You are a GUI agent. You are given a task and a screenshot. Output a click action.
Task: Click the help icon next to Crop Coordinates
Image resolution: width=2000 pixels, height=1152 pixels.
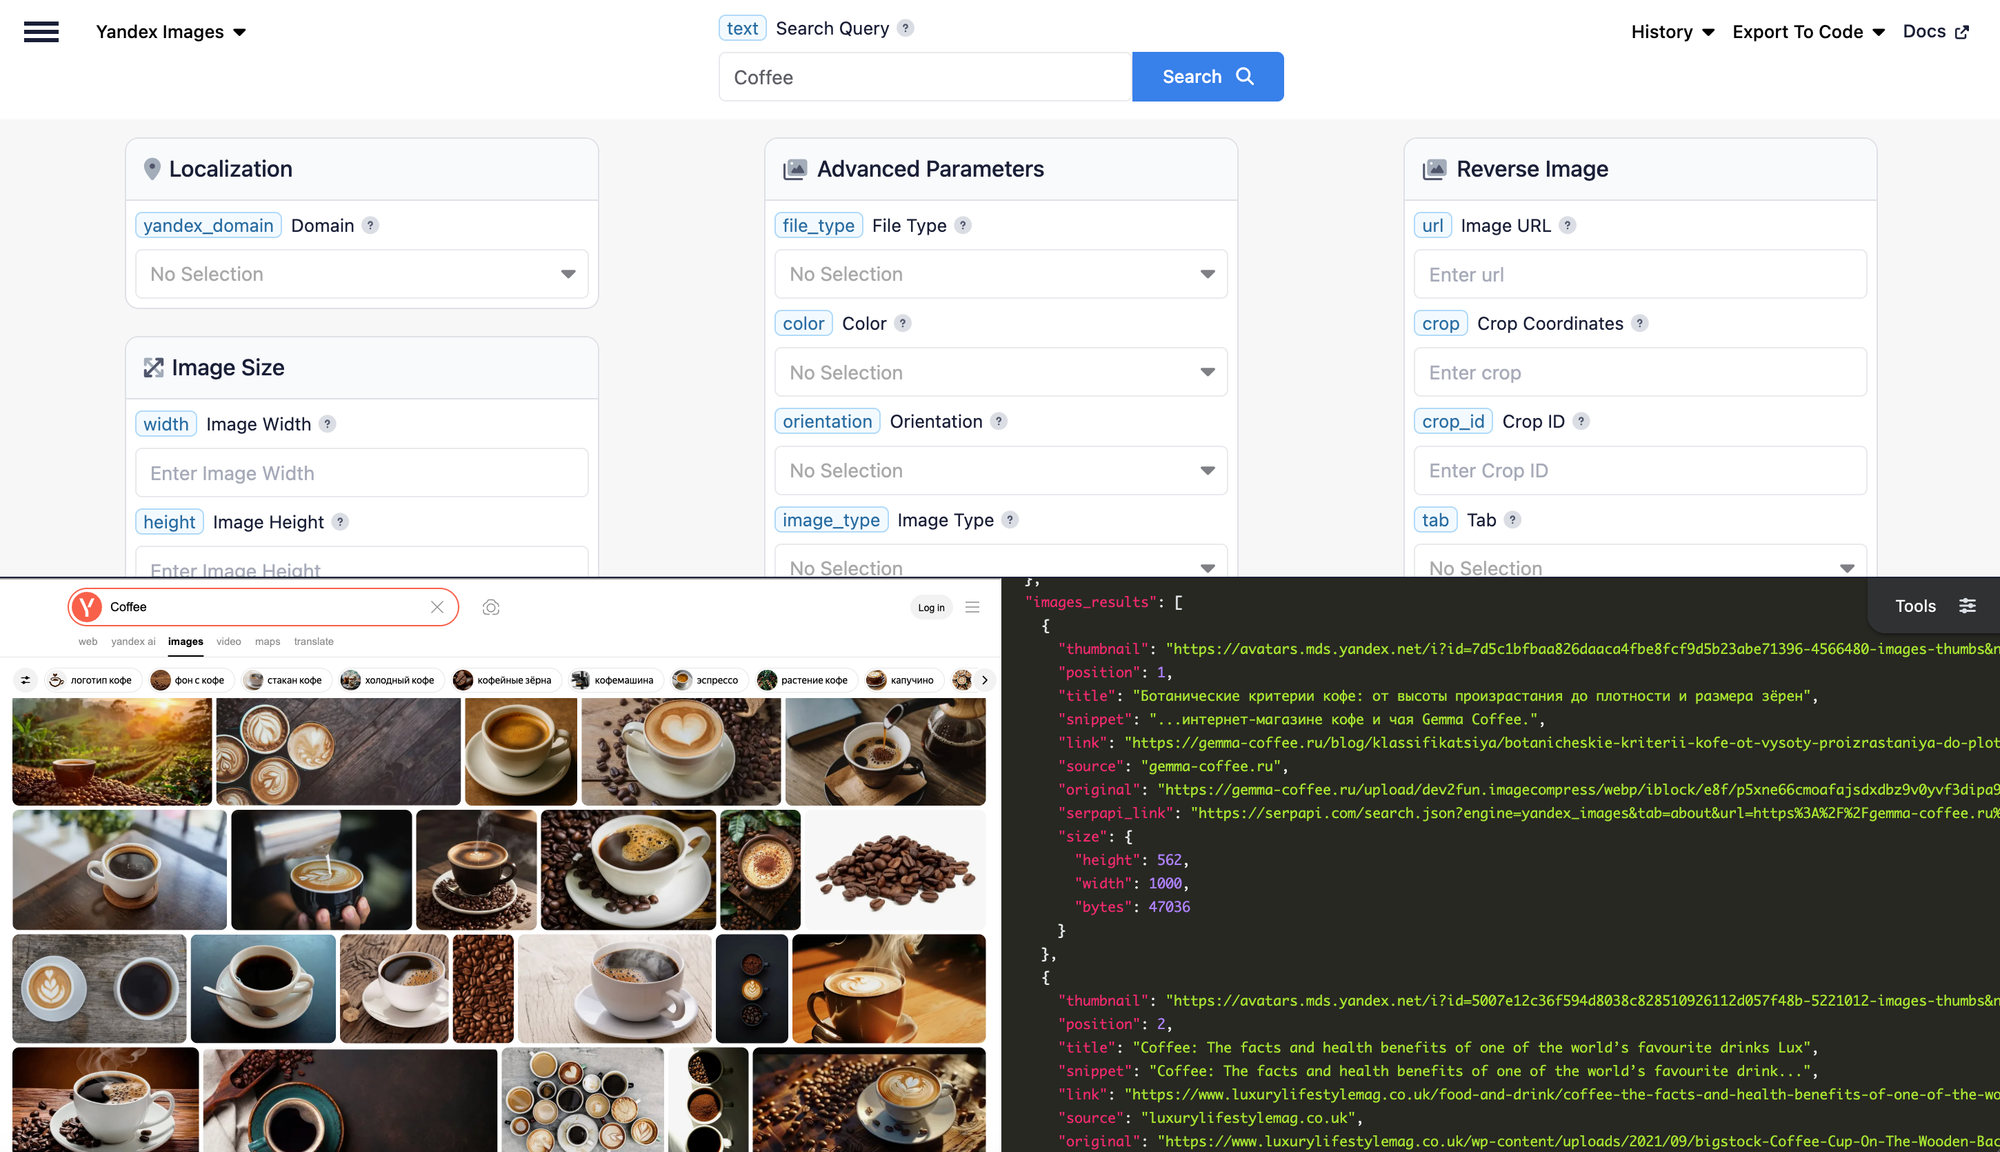click(x=1640, y=323)
